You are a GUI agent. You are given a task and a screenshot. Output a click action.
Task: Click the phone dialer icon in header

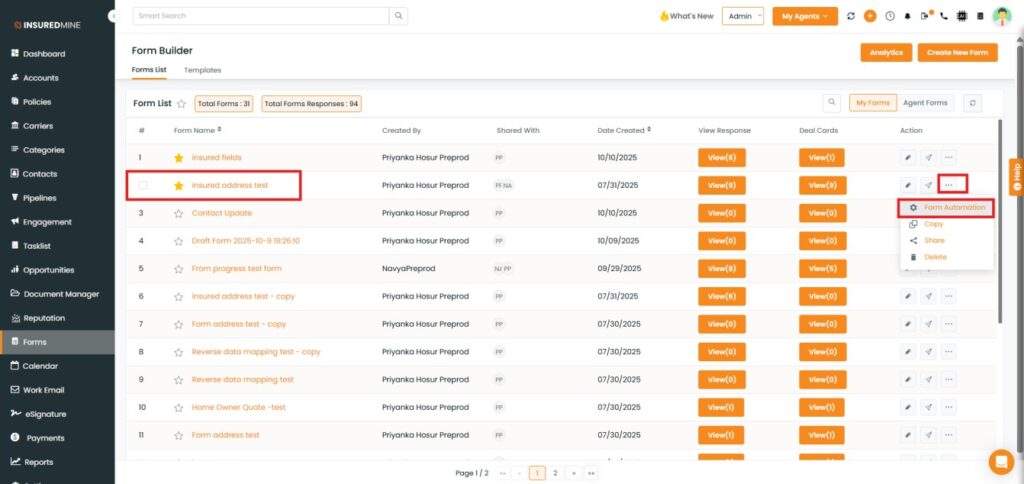[x=944, y=16]
